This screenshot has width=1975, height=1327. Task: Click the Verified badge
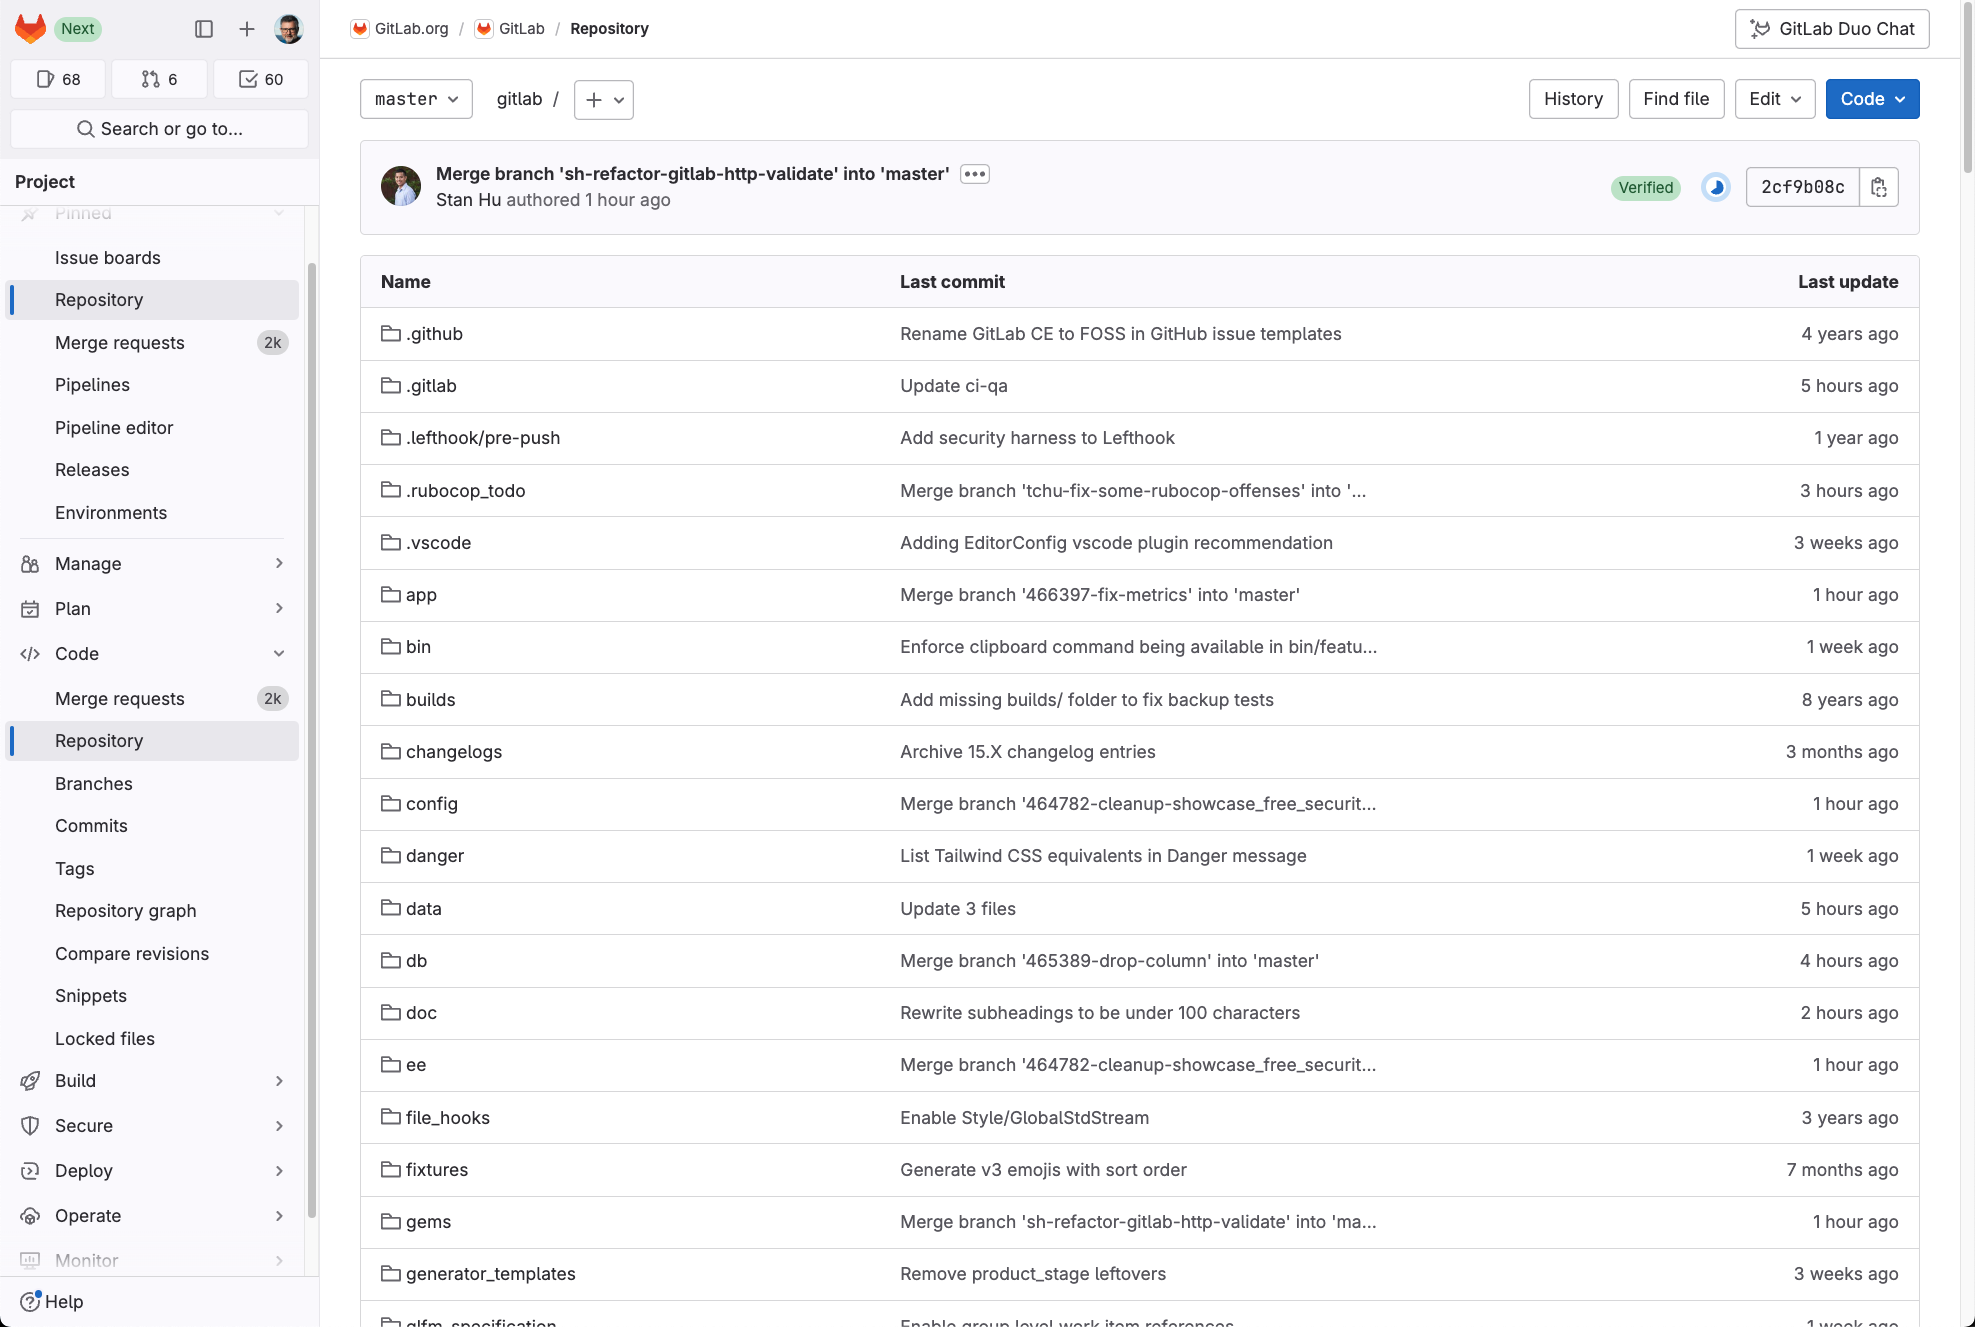pos(1645,187)
